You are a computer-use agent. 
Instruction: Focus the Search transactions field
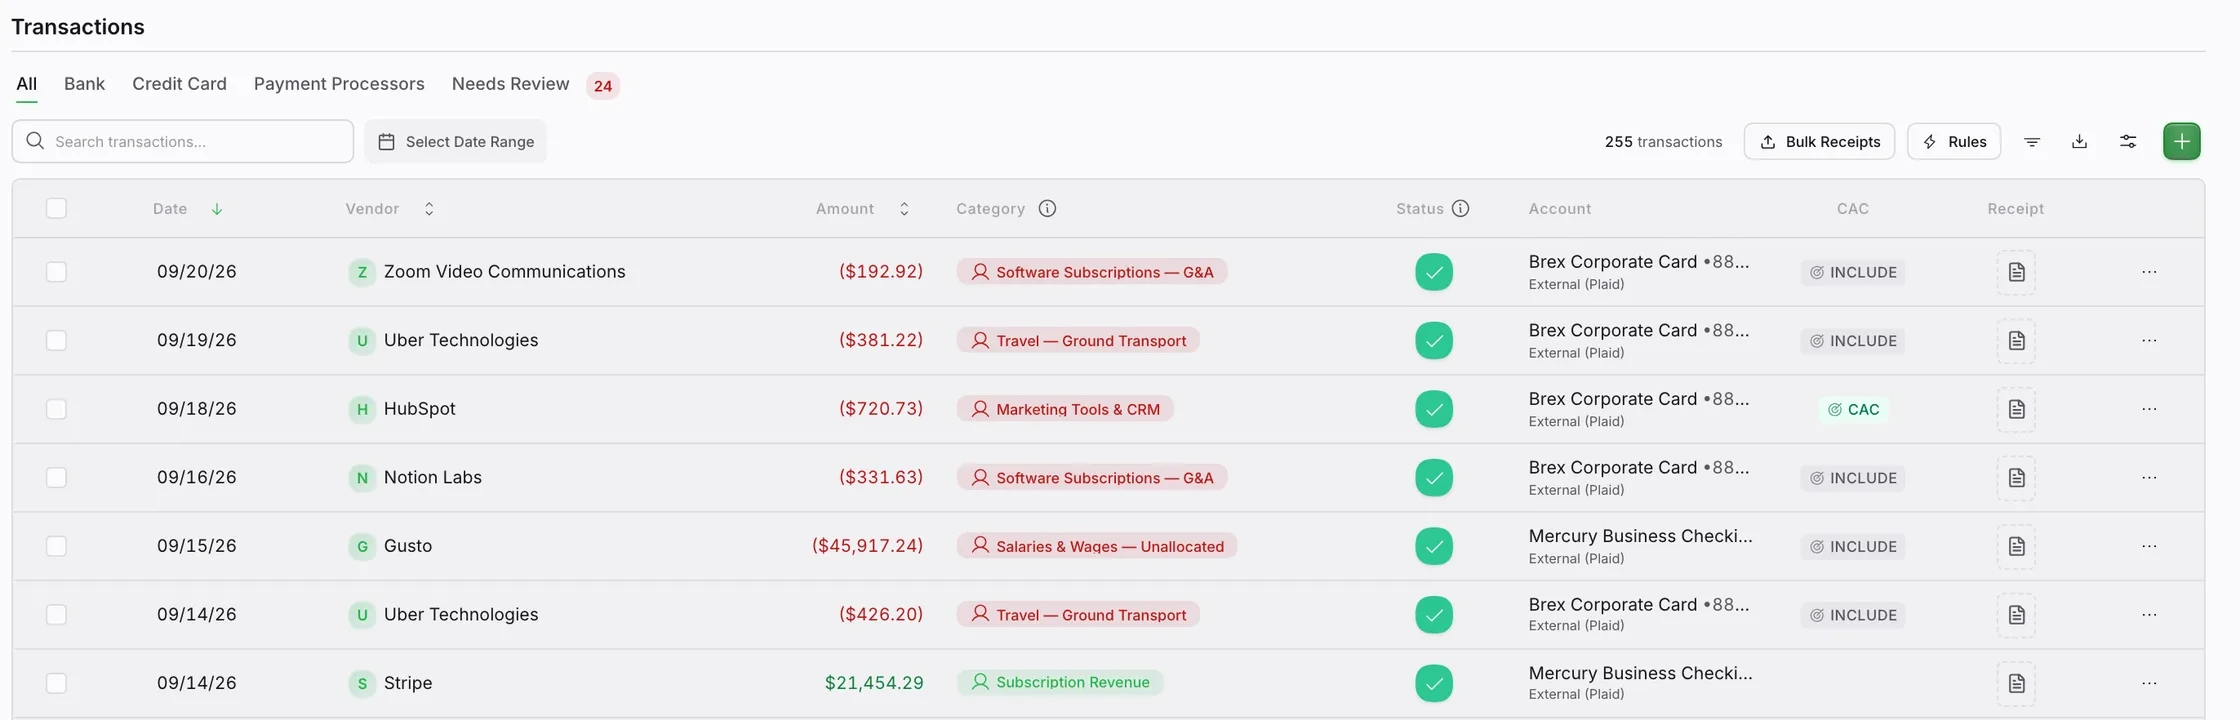(183, 142)
